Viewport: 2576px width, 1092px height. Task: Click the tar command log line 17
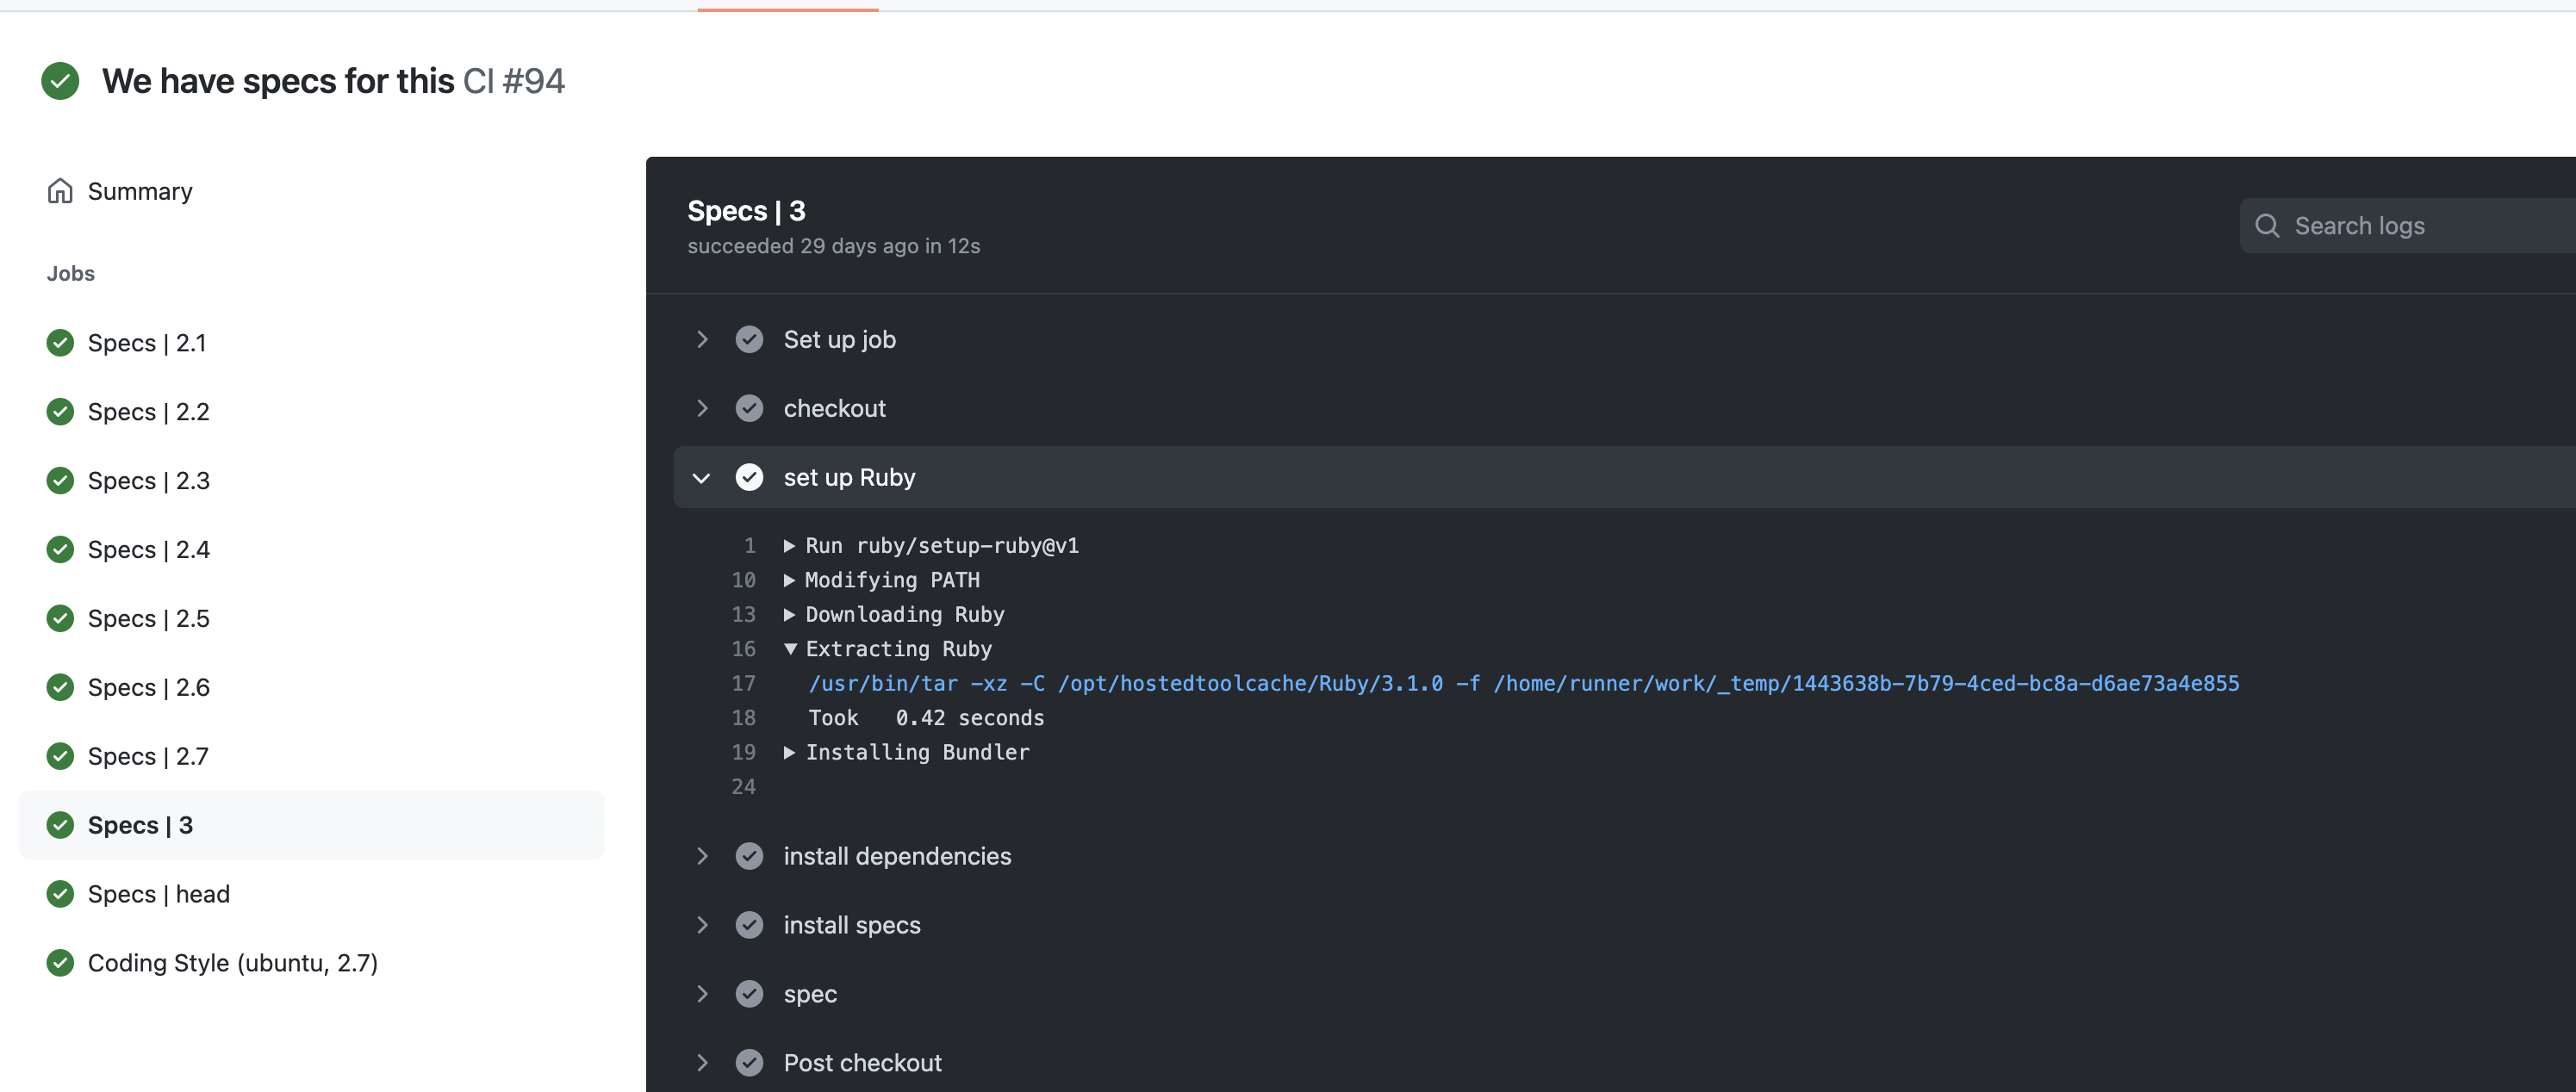coord(1523,684)
